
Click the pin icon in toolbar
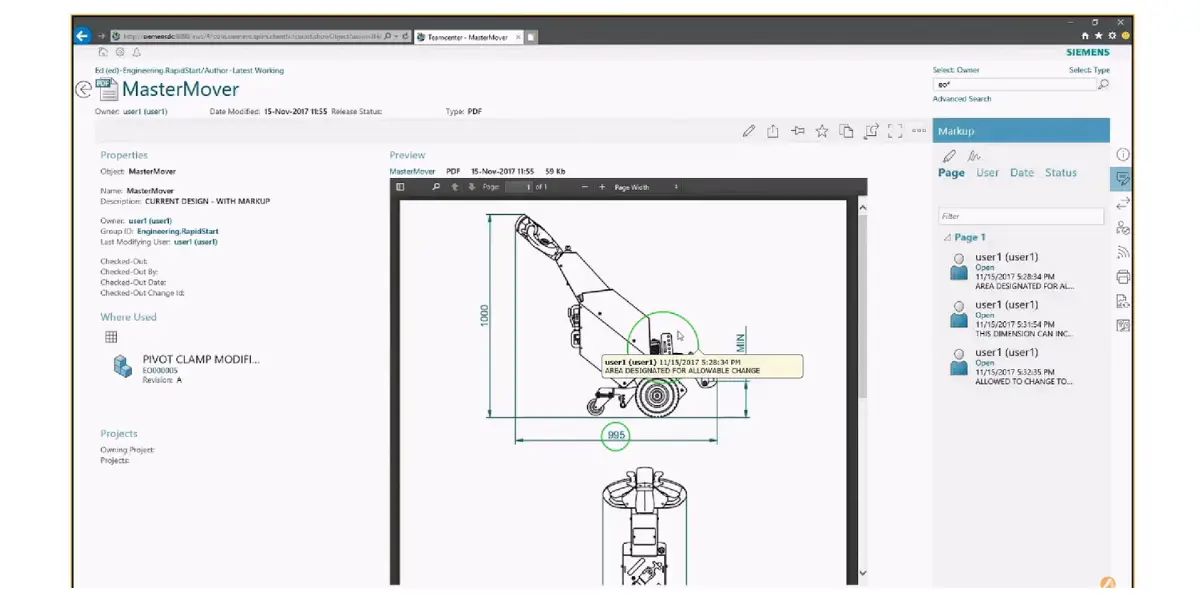click(x=797, y=131)
